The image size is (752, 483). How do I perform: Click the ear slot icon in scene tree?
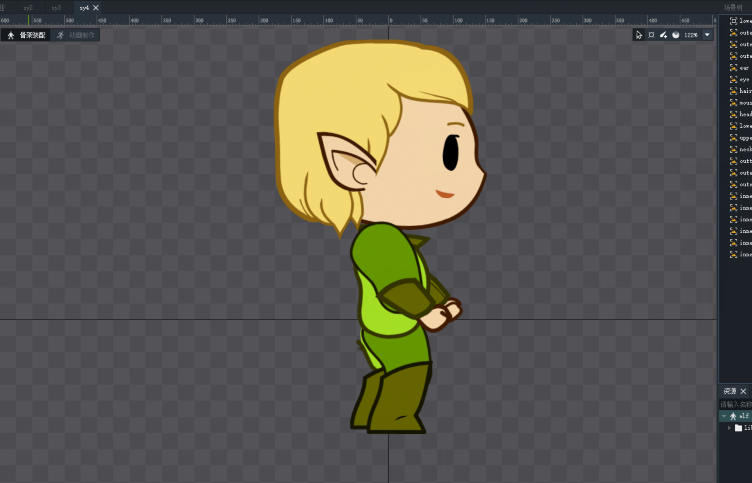point(733,68)
